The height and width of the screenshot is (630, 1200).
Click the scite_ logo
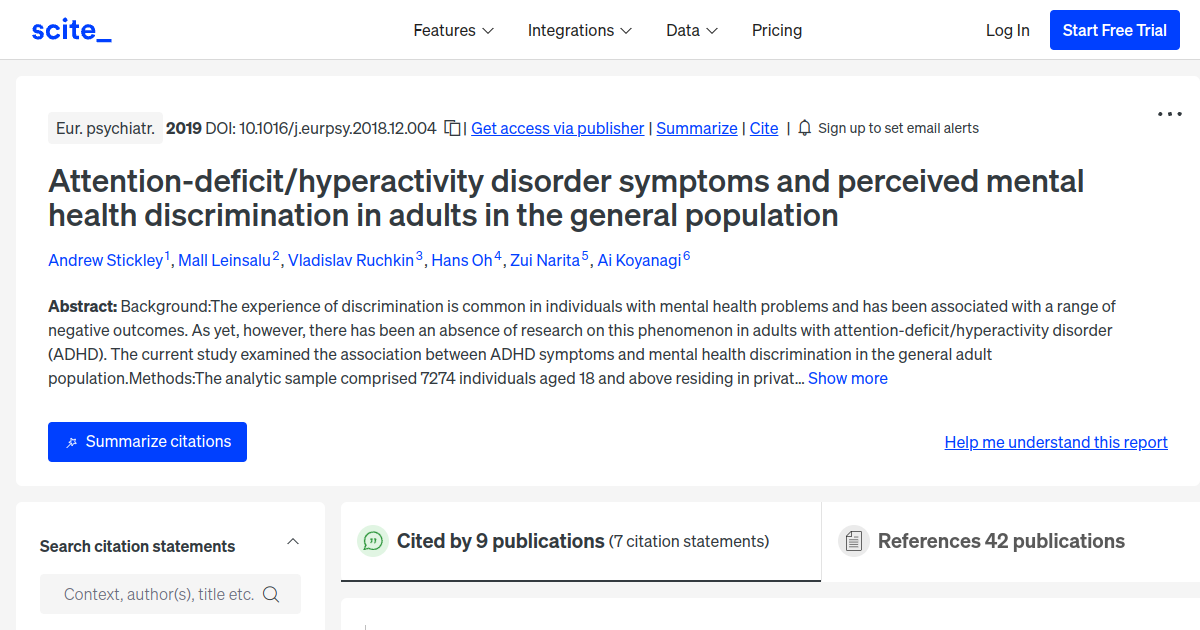(x=71, y=29)
